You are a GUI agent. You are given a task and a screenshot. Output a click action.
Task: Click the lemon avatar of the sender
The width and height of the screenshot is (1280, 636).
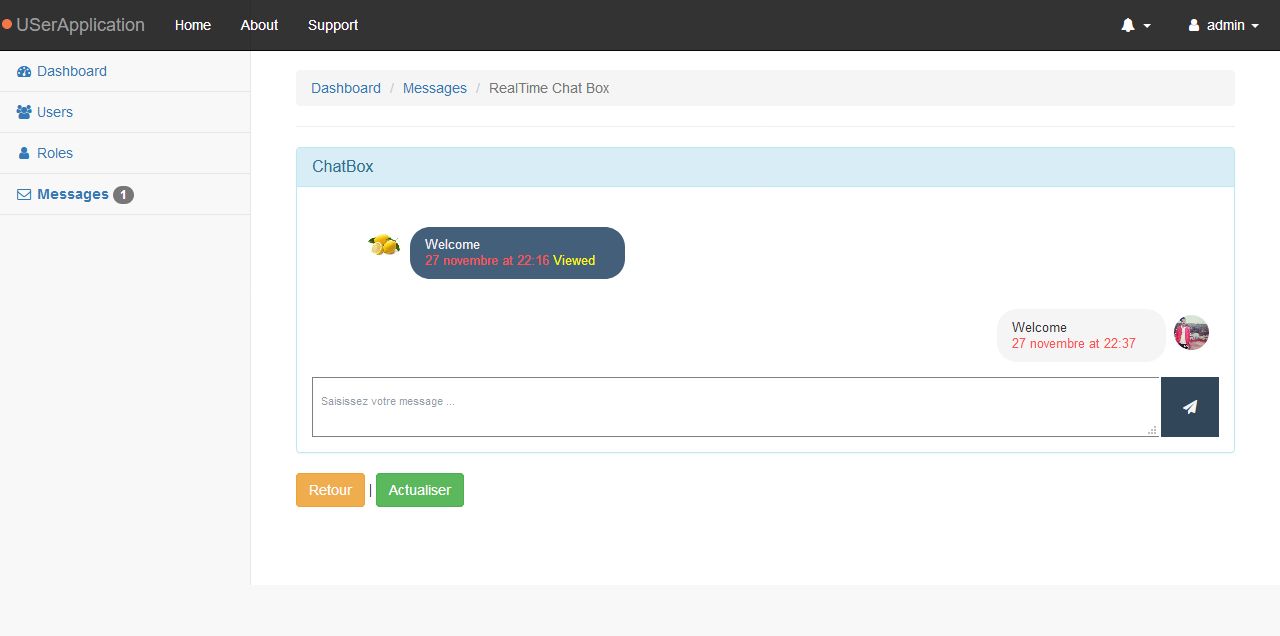pyautogui.click(x=384, y=245)
